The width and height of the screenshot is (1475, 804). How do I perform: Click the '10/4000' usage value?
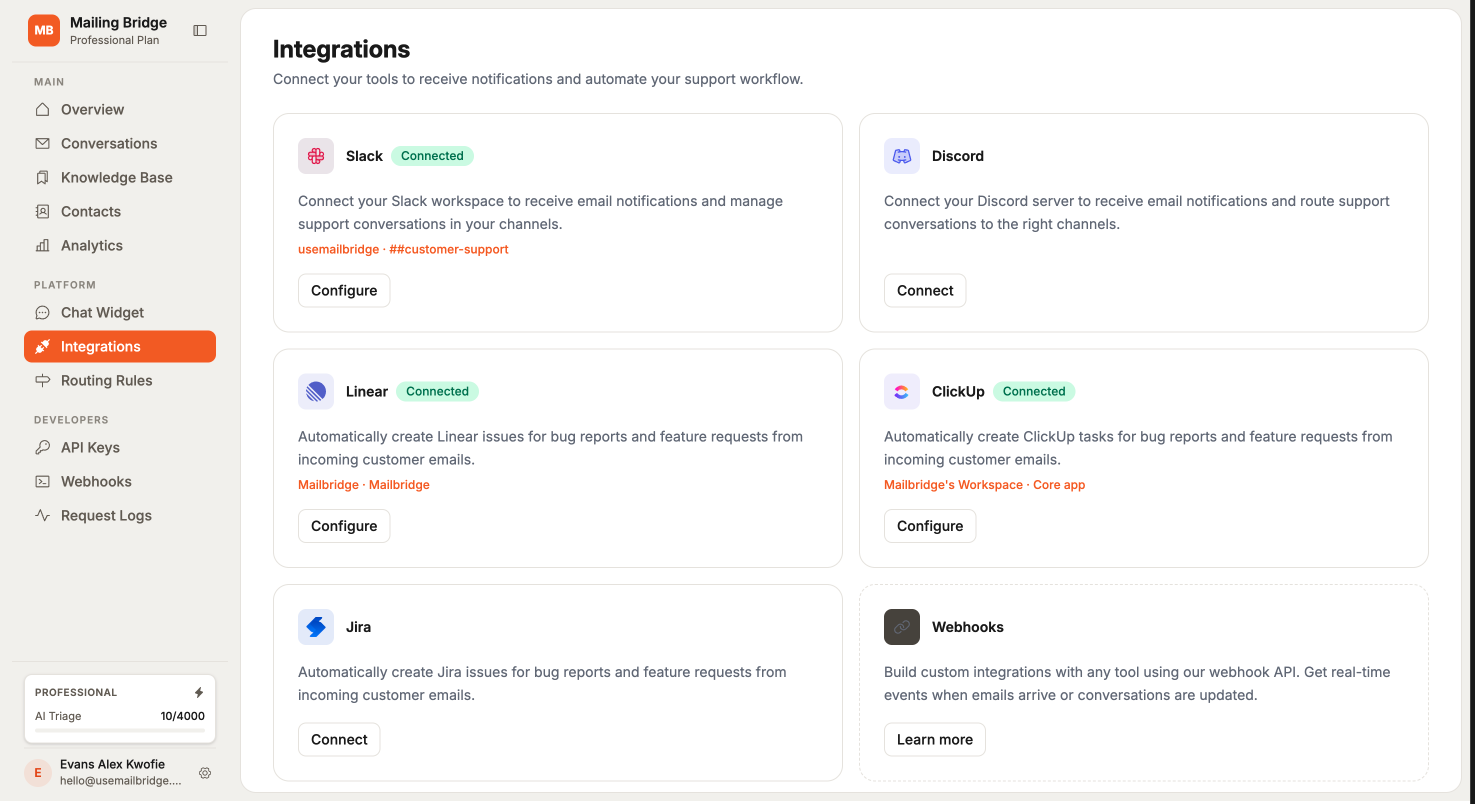182,716
